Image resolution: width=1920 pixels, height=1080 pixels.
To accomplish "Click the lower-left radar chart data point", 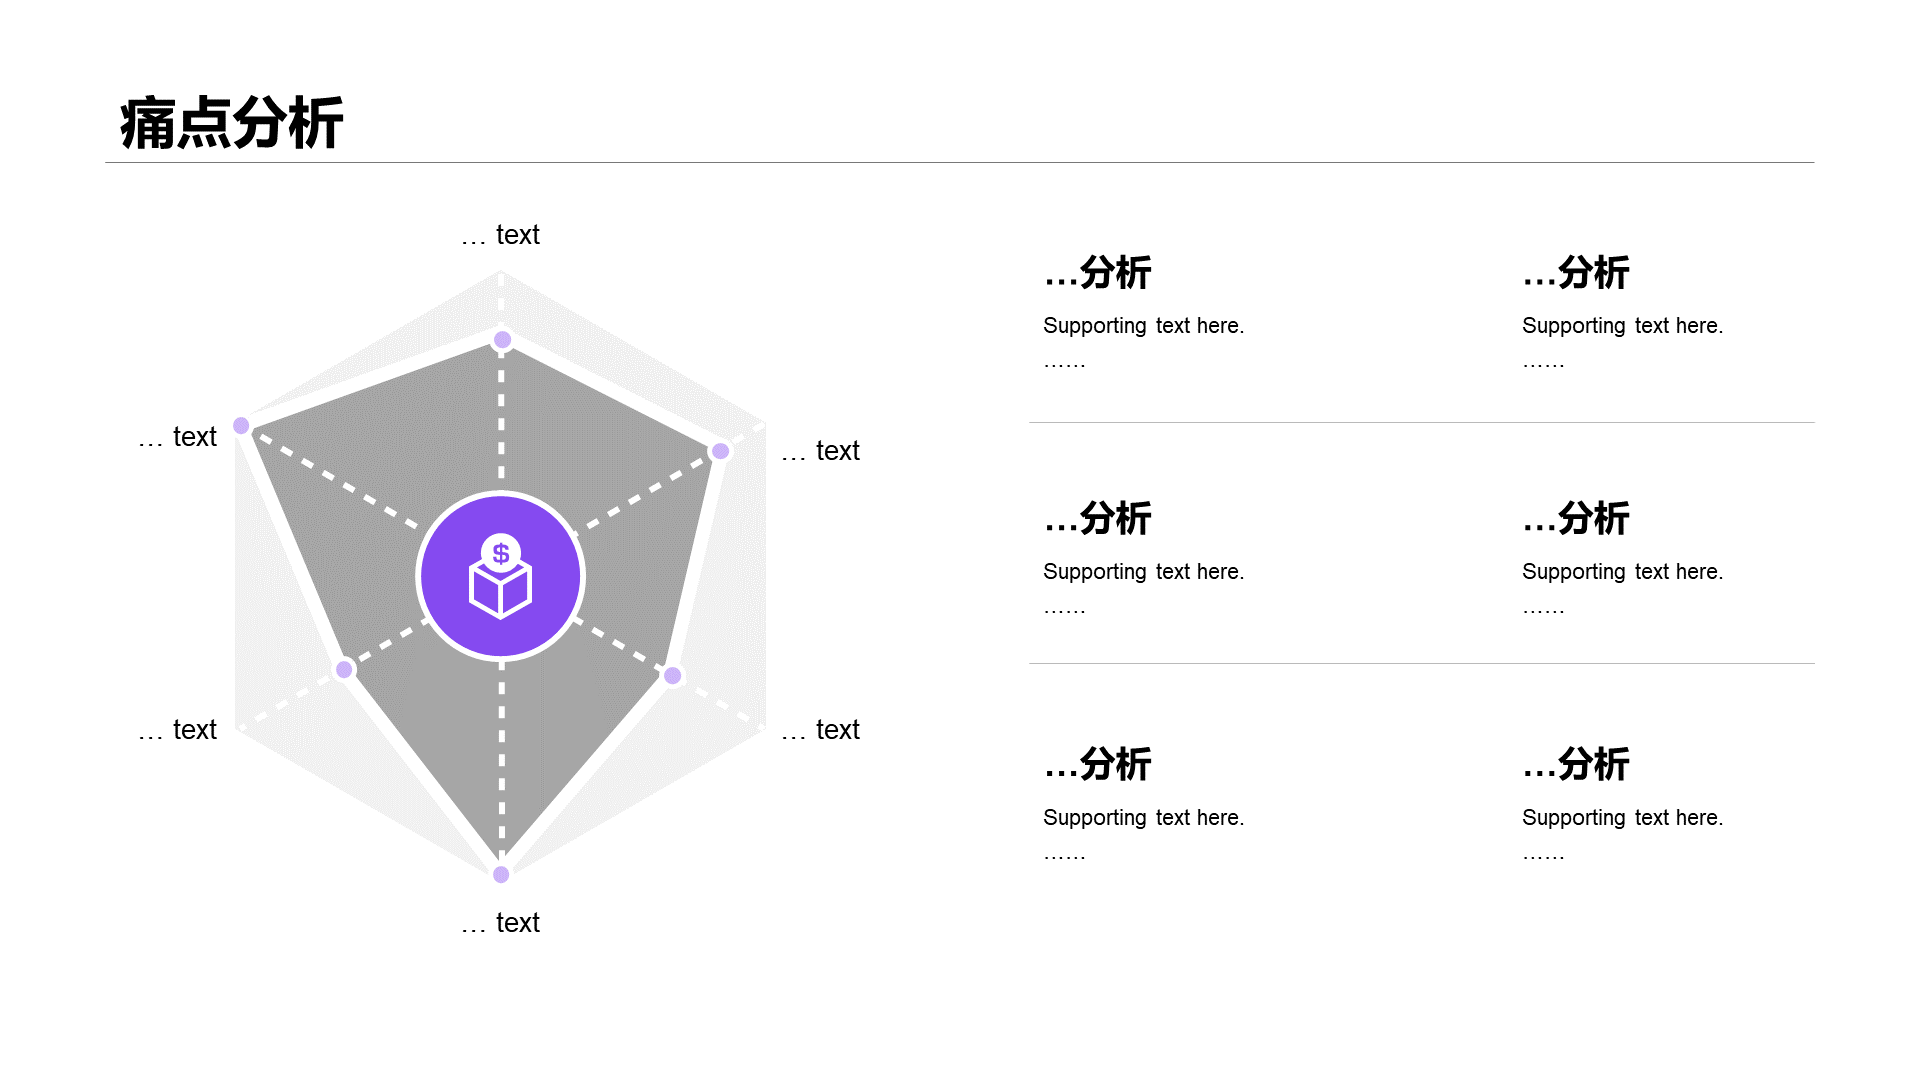I will pyautogui.click(x=344, y=670).
